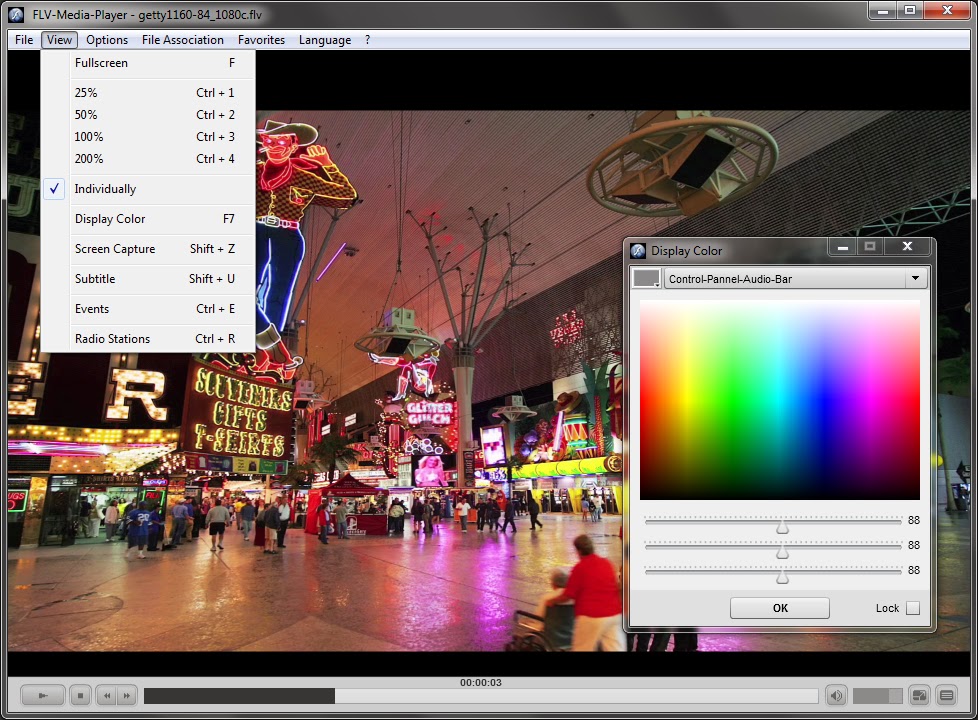The height and width of the screenshot is (720, 978).
Task: Click the video seek progress bar
Action: pyautogui.click(x=480, y=696)
